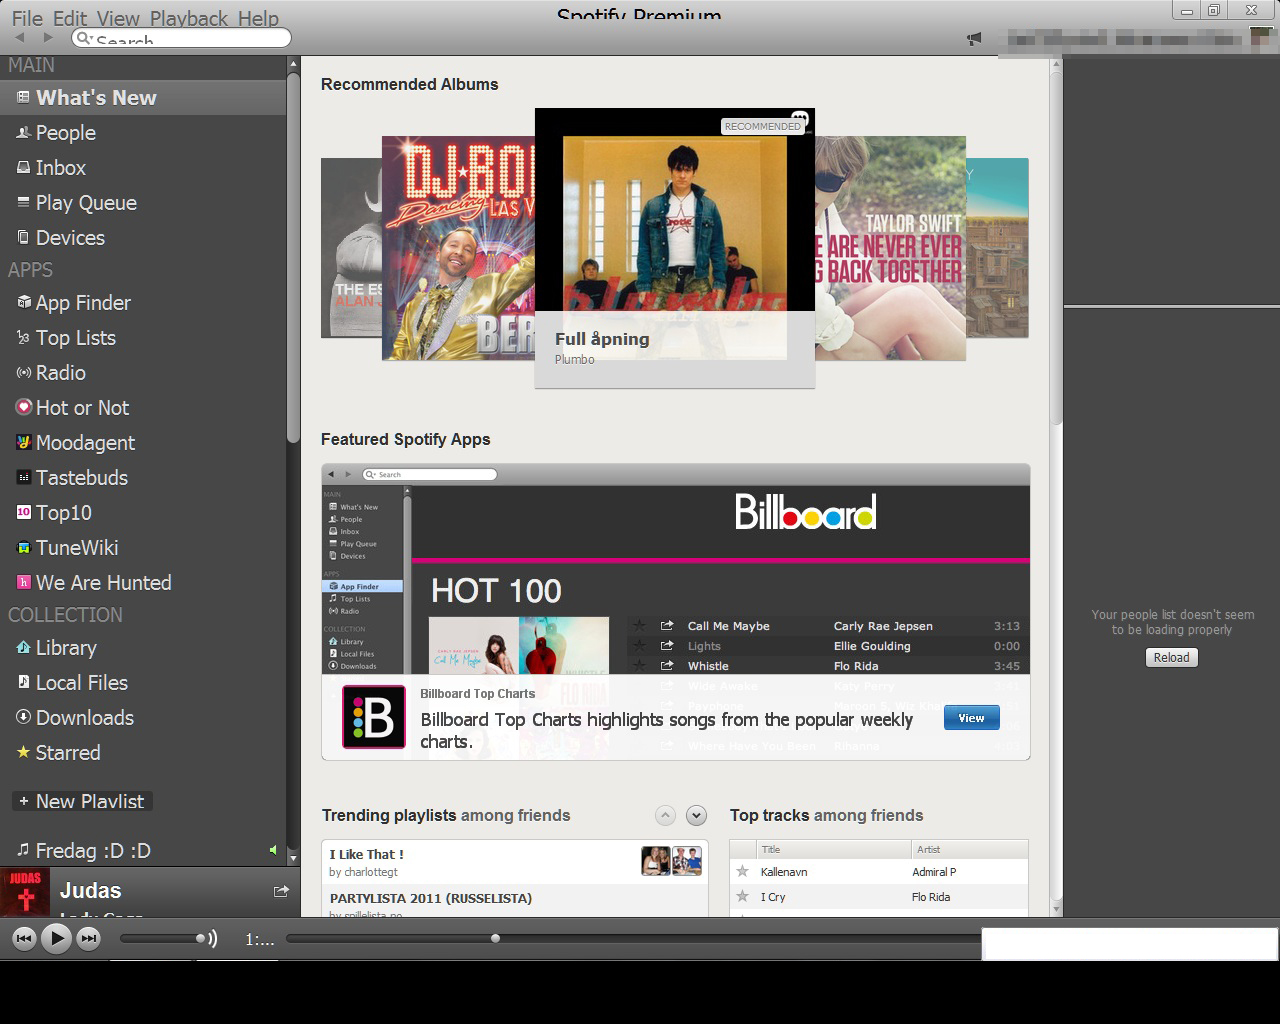This screenshot has width=1280, height=1024.
Task: Click the Top10 app icon
Action: pyautogui.click(x=24, y=512)
